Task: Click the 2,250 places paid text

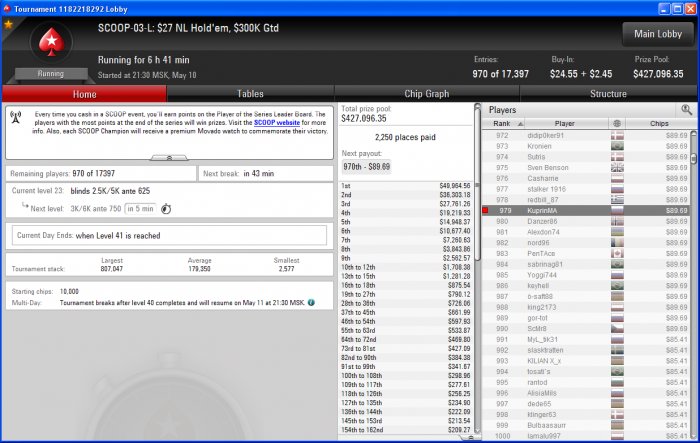Action: click(x=405, y=137)
